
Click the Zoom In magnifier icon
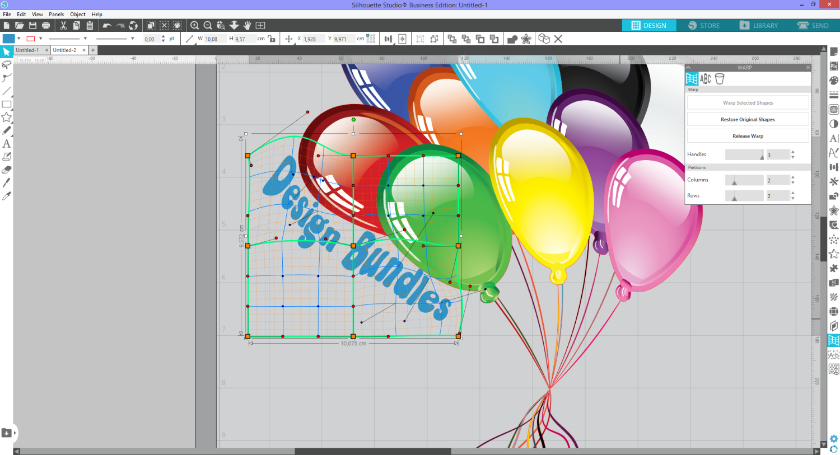pos(194,25)
